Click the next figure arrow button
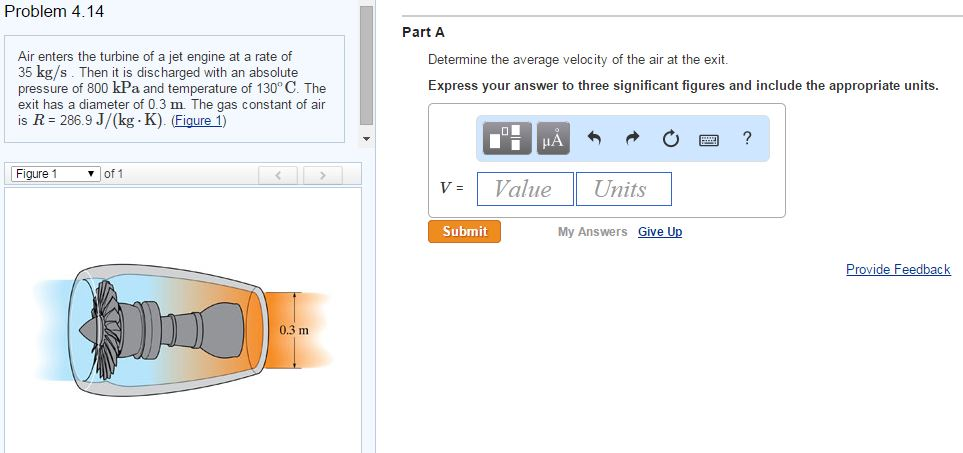Image resolution: width=963 pixels, height=453 pixels. (322, 176)
